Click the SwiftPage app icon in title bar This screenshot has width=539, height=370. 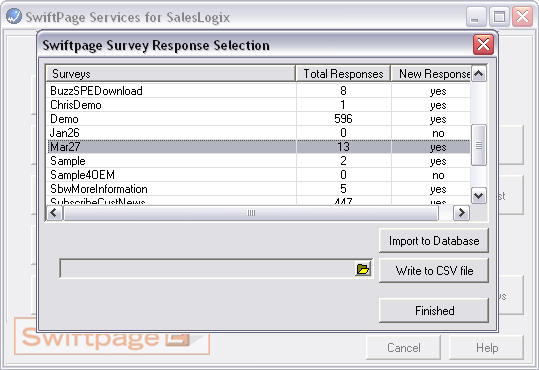coord(14,16)
